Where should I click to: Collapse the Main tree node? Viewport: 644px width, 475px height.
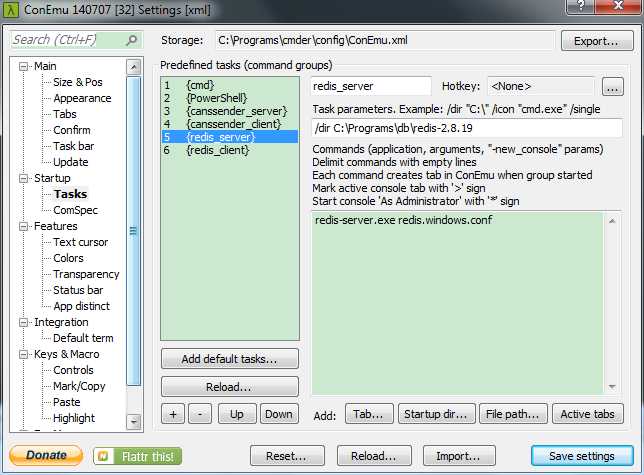[x=23, y=66]
